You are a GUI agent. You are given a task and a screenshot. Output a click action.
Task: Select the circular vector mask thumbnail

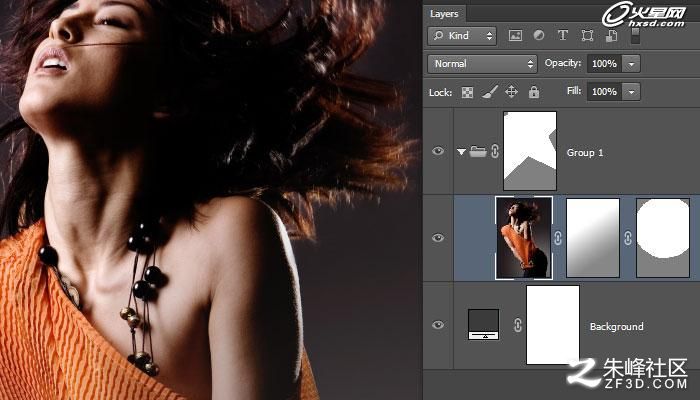pos(663,238)
